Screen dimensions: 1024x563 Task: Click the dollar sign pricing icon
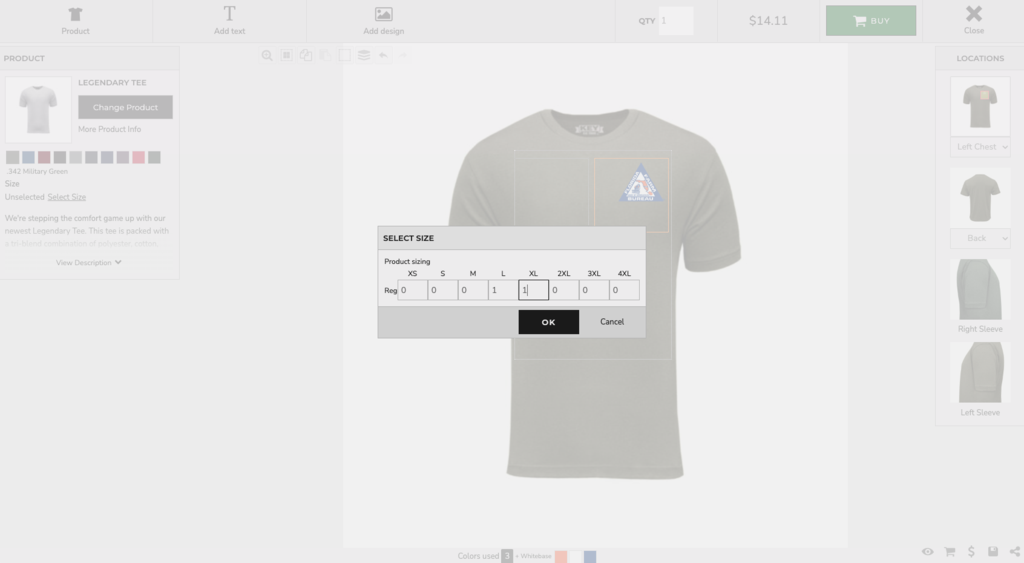(x=971, y=552)
